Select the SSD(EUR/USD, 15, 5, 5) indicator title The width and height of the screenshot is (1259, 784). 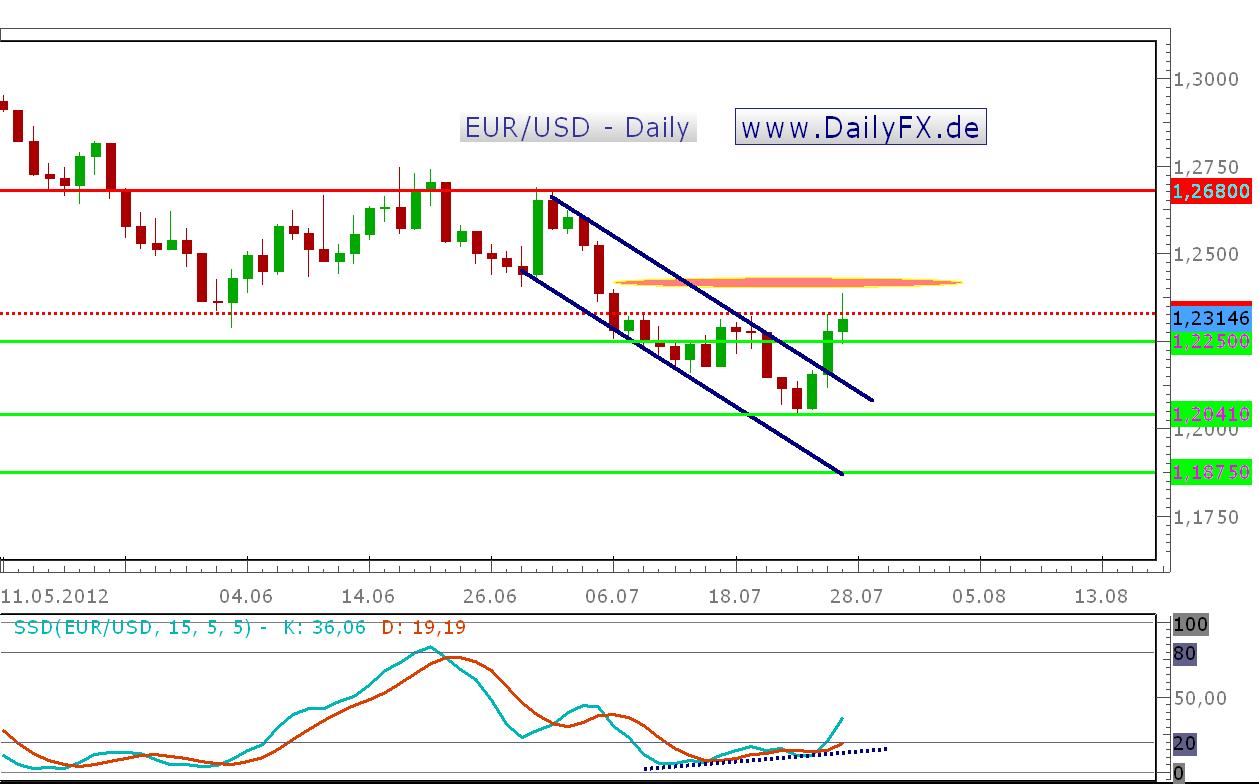pyautogui.click(x=140, y=628)
